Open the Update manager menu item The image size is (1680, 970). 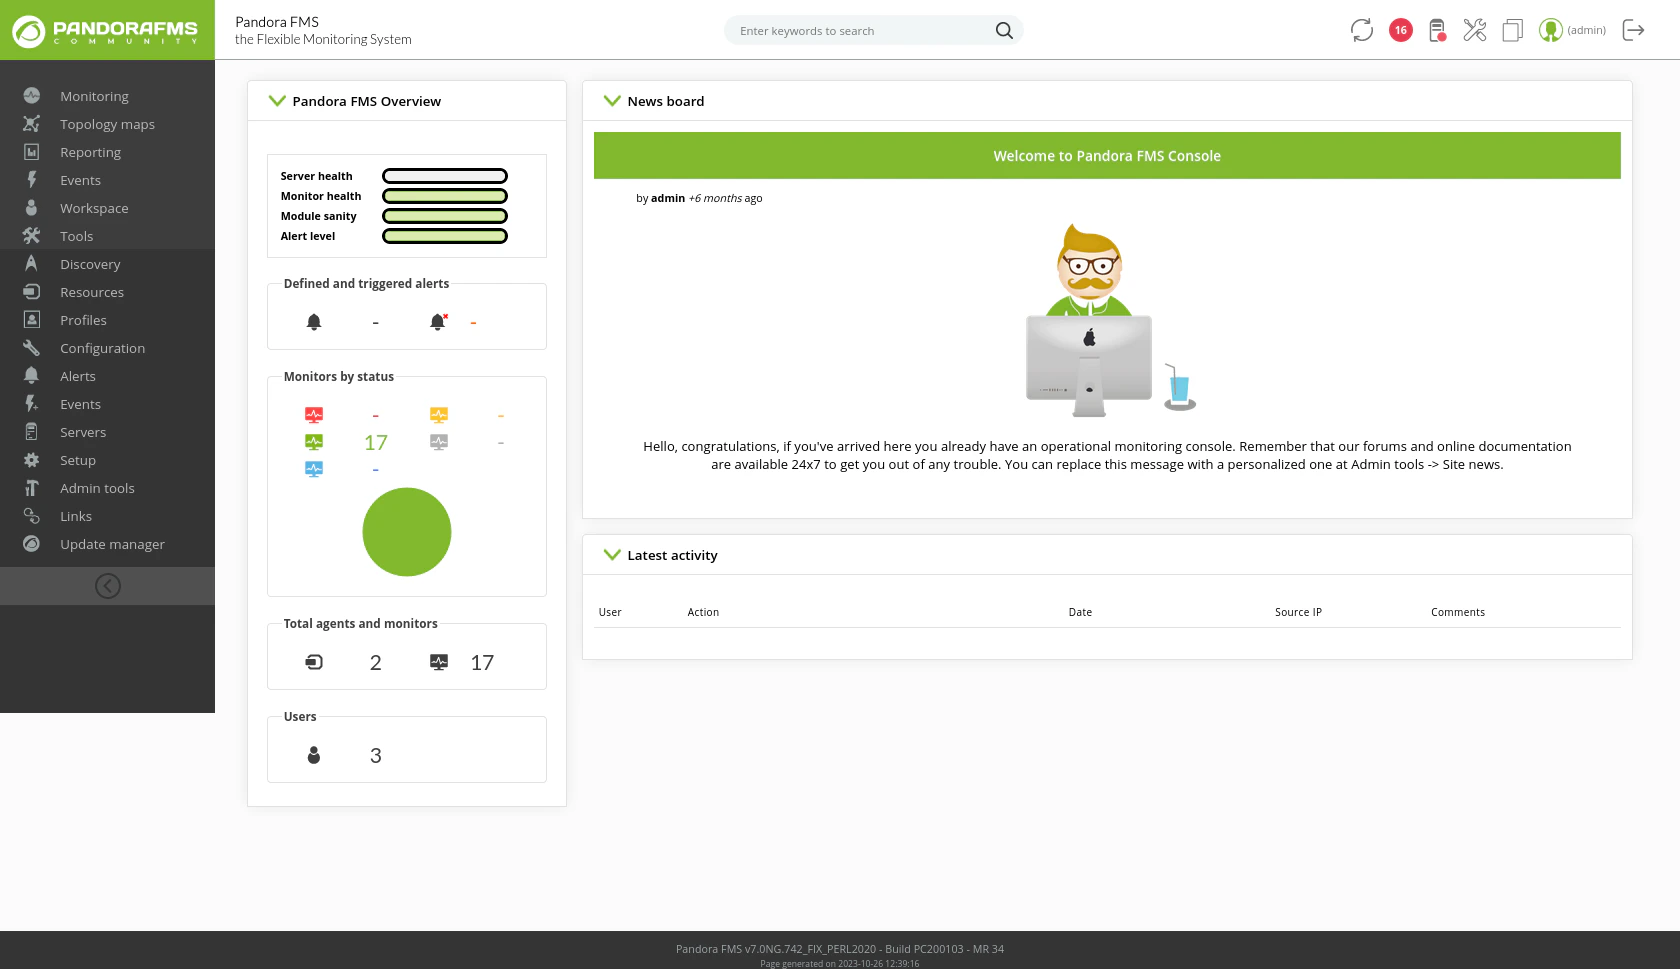tap(112, 544)
